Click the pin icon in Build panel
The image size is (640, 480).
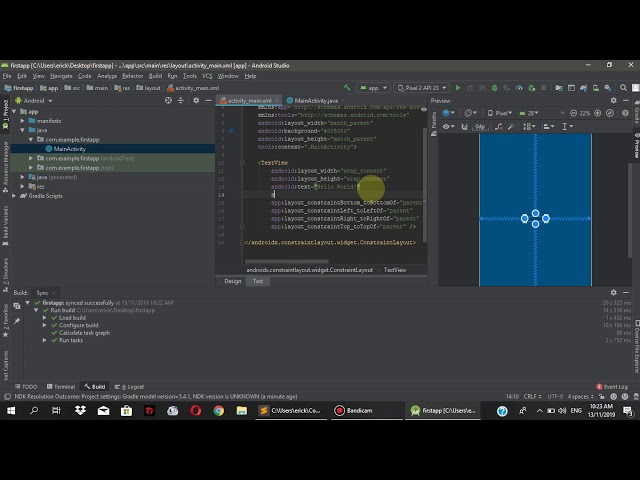[x=17, y=321]
